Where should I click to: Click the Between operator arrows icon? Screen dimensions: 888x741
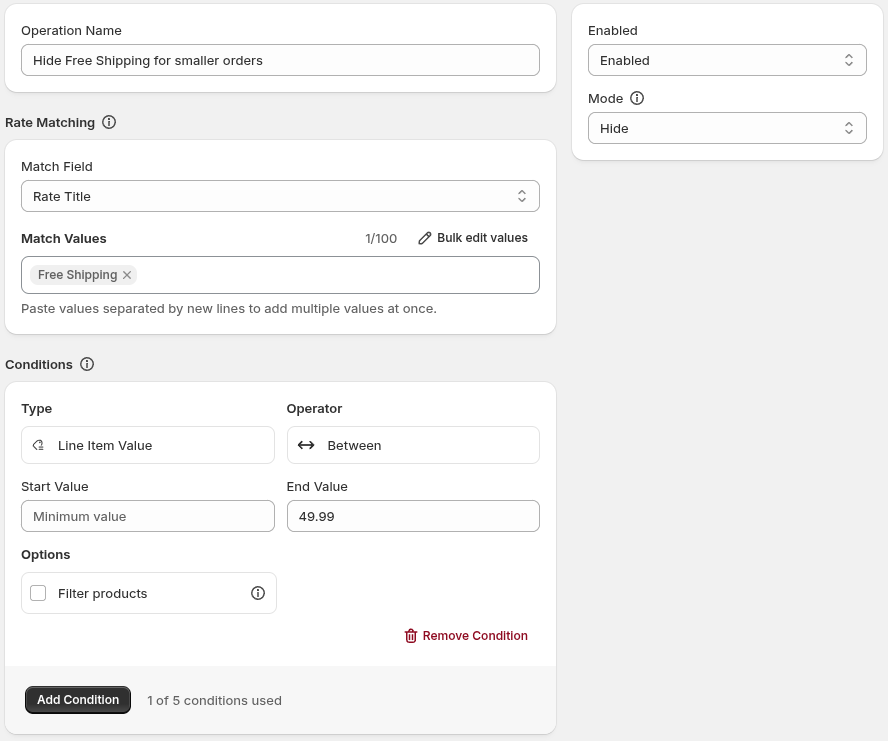coord(306,445)
